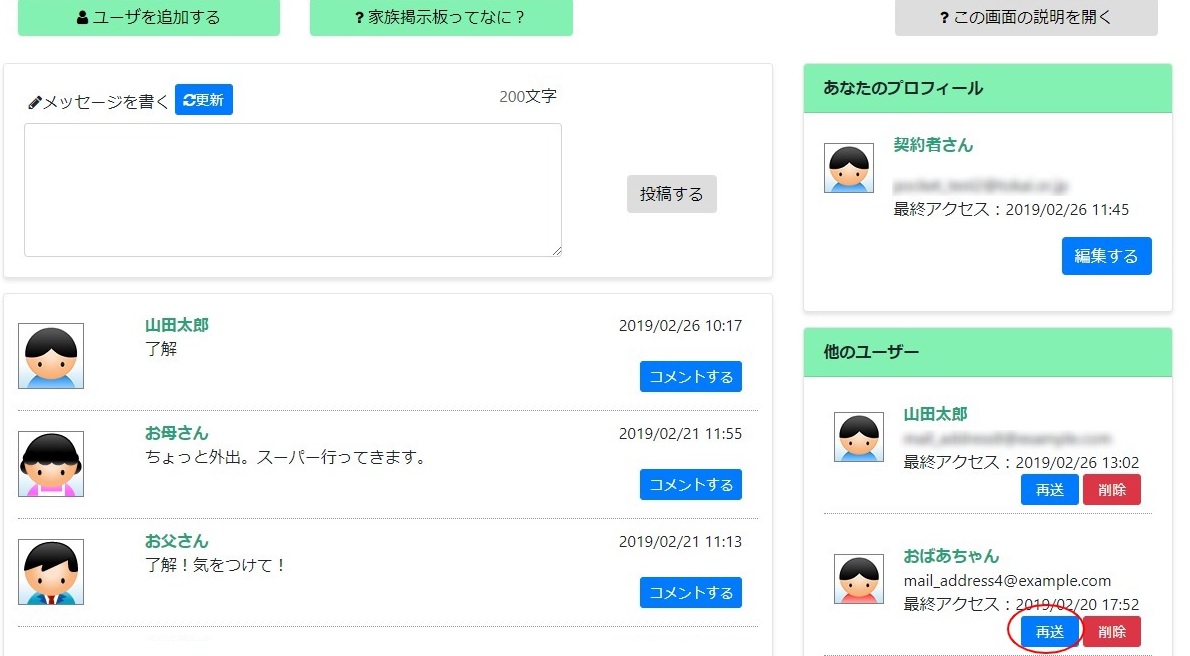Screen dimensions: 1190x656
Task: Click the pencil icon next to メッセージを書く
Action: tap(36, 99)
